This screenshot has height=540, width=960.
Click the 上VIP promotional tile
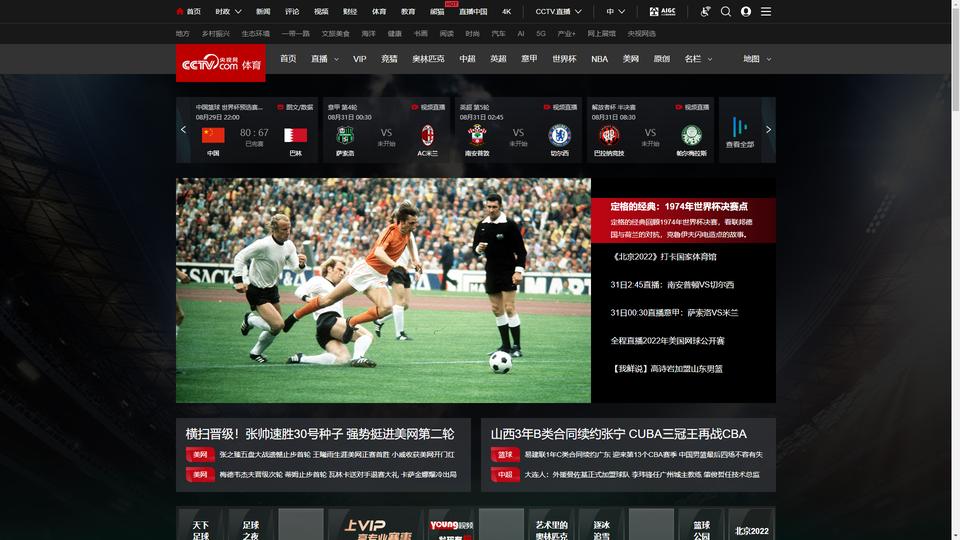click(375, 524)
